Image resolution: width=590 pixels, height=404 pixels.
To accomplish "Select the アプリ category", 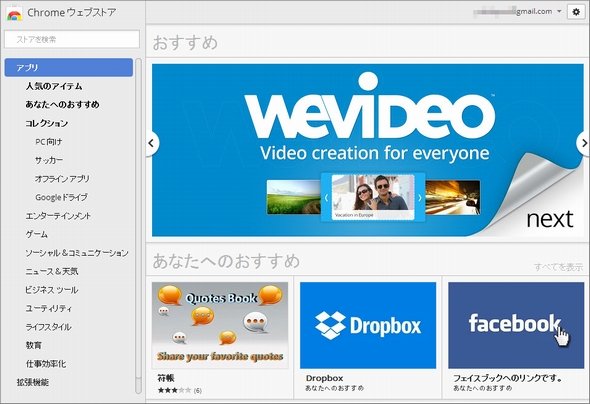I will (x=68, y=67).
